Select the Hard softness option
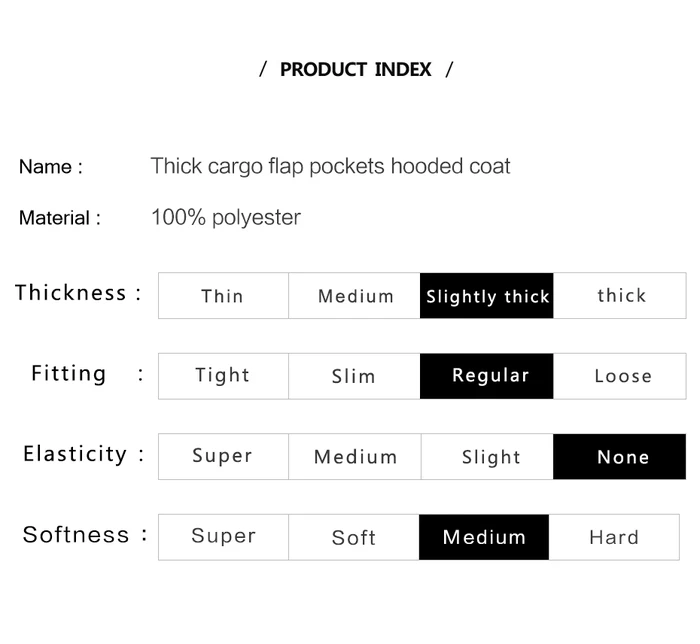700x644 pixels. 614,537
